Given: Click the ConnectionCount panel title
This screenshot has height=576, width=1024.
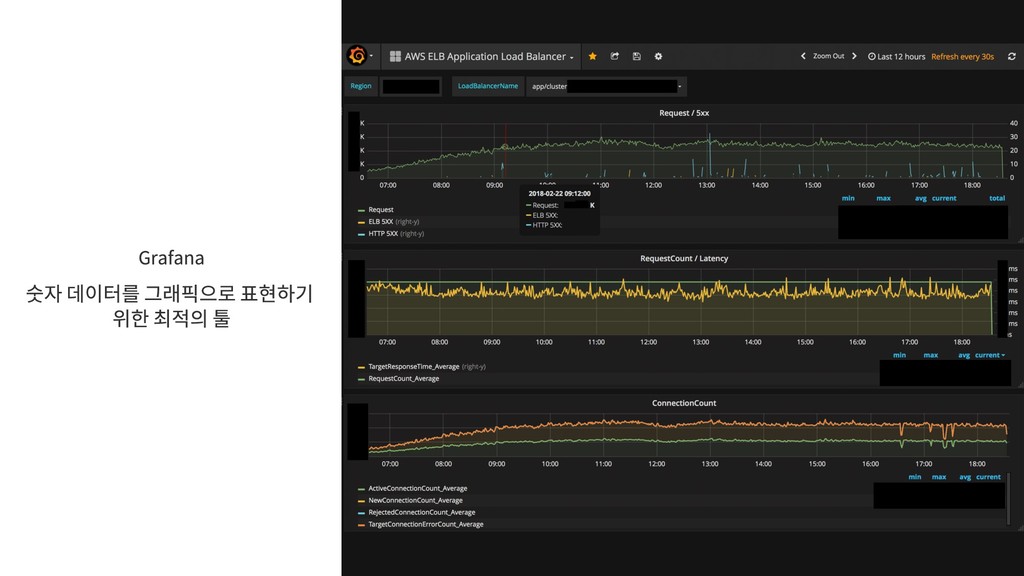Looking at the screenshot, I should pyautogui.click(x=684, y=403).
